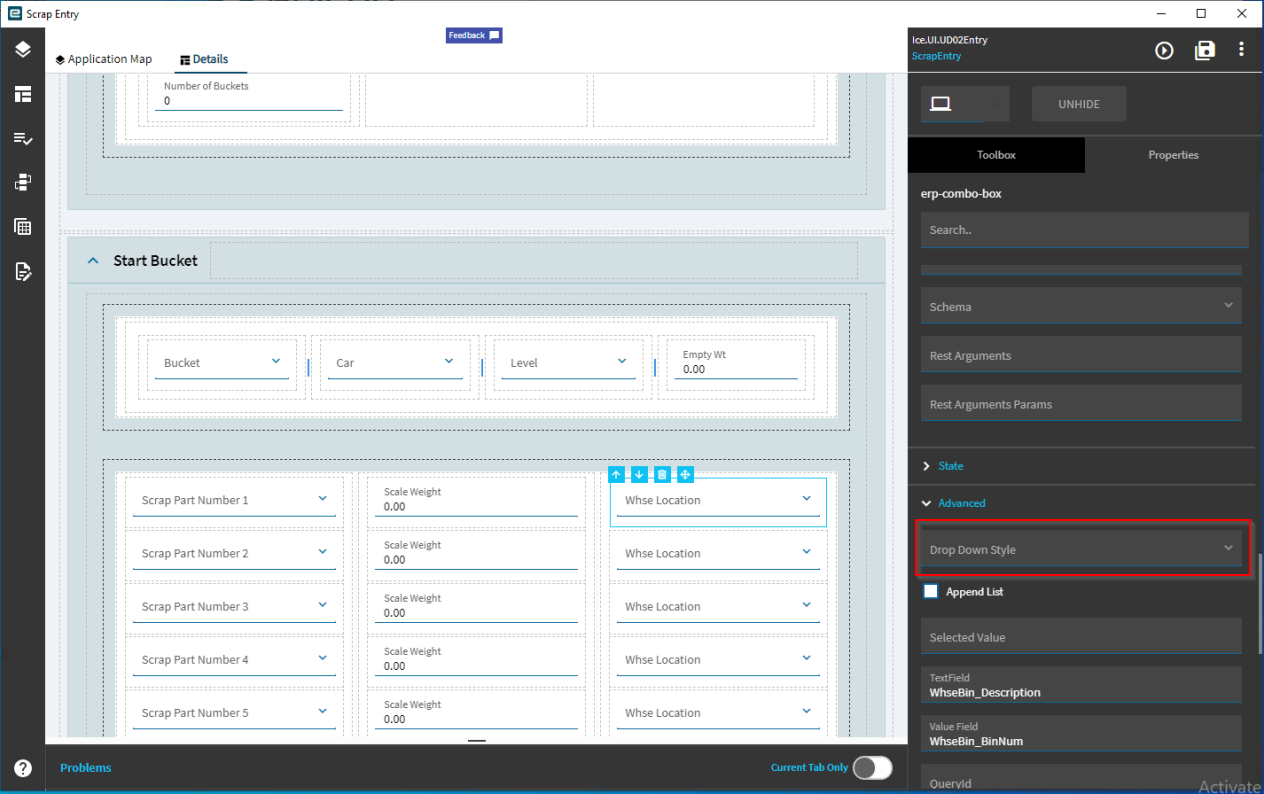Switch to the Application Map tab
Image resolution: width=1264 pixels, height=794 pixels.
point(104,59)
